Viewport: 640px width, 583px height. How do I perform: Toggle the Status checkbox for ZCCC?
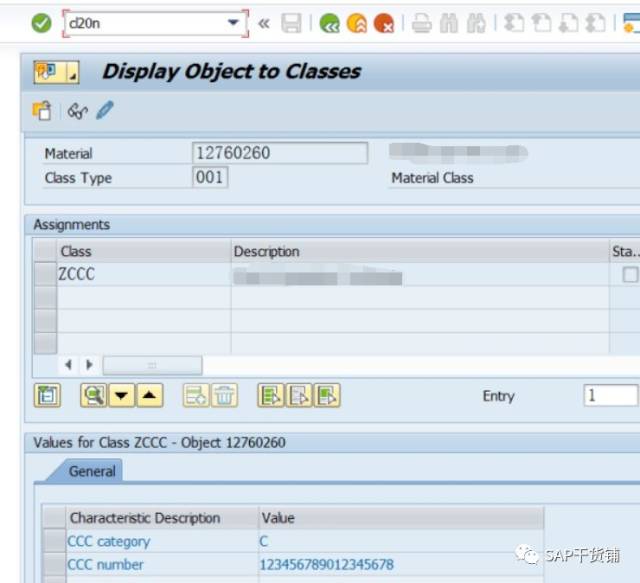[630, 274]
